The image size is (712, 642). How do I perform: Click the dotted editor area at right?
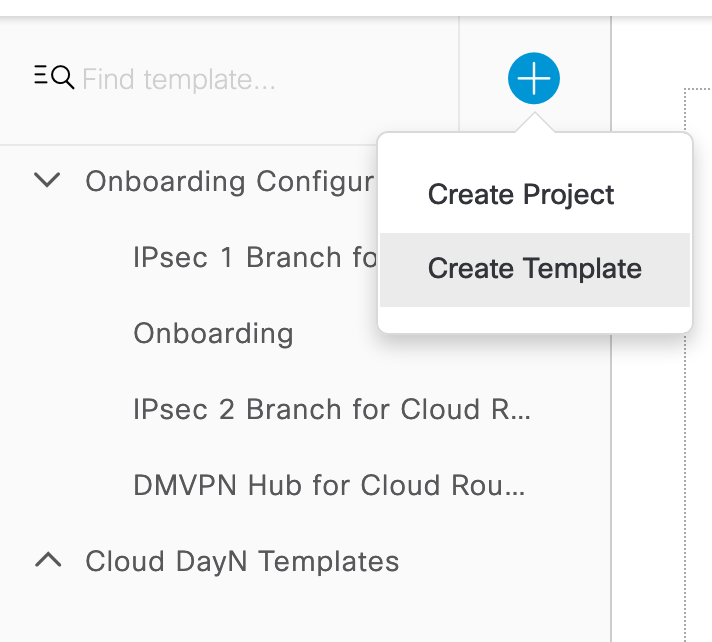[x=698, y=363]
